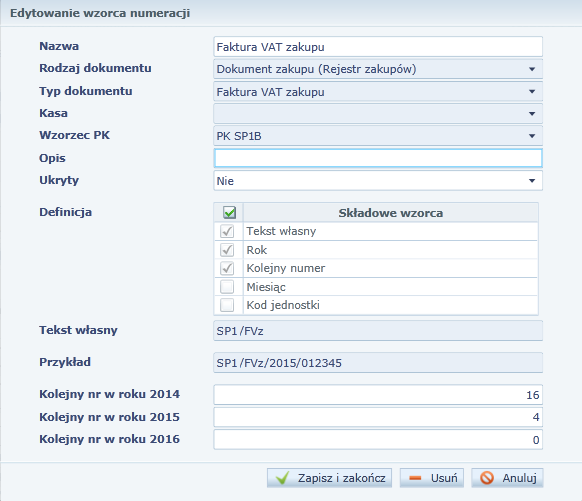Viewport: 582px width, 501px height.
Task: Select the Tekst własny field containing SP1/FVz
Action: pyautogui.click(x=378, y=331)
